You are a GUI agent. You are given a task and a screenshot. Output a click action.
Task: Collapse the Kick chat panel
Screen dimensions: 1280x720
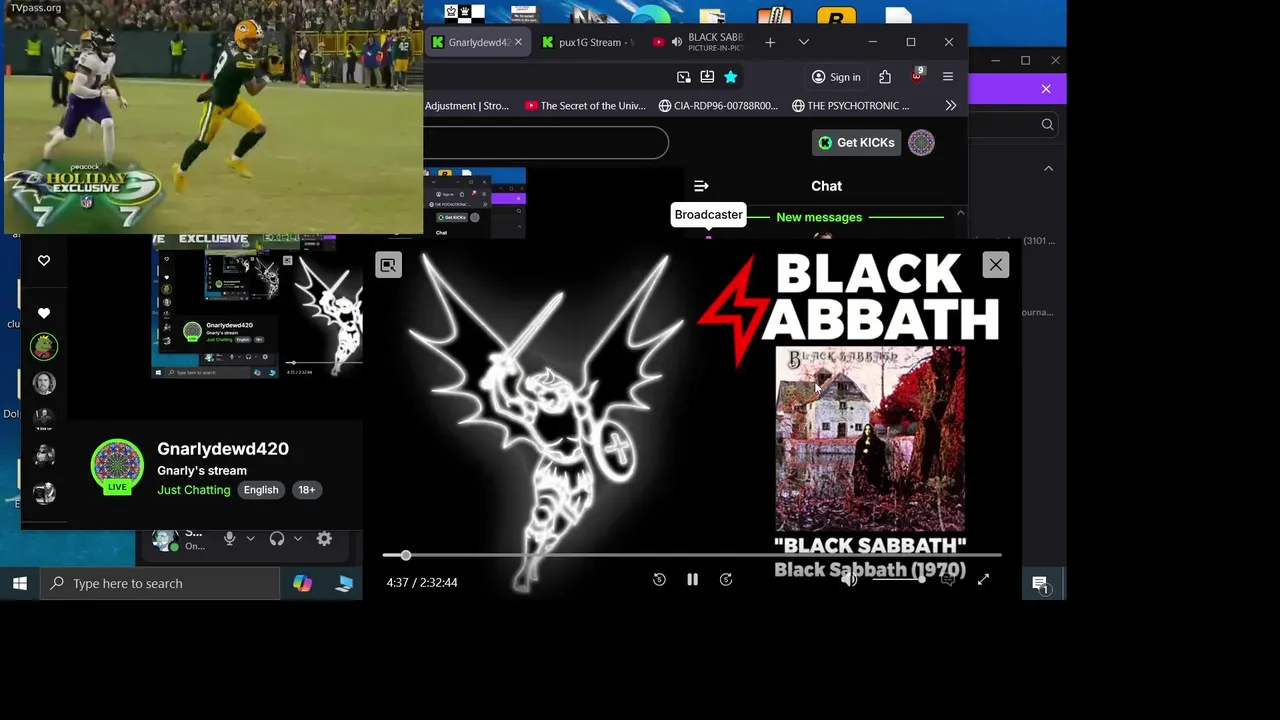(x=701, y=186)
